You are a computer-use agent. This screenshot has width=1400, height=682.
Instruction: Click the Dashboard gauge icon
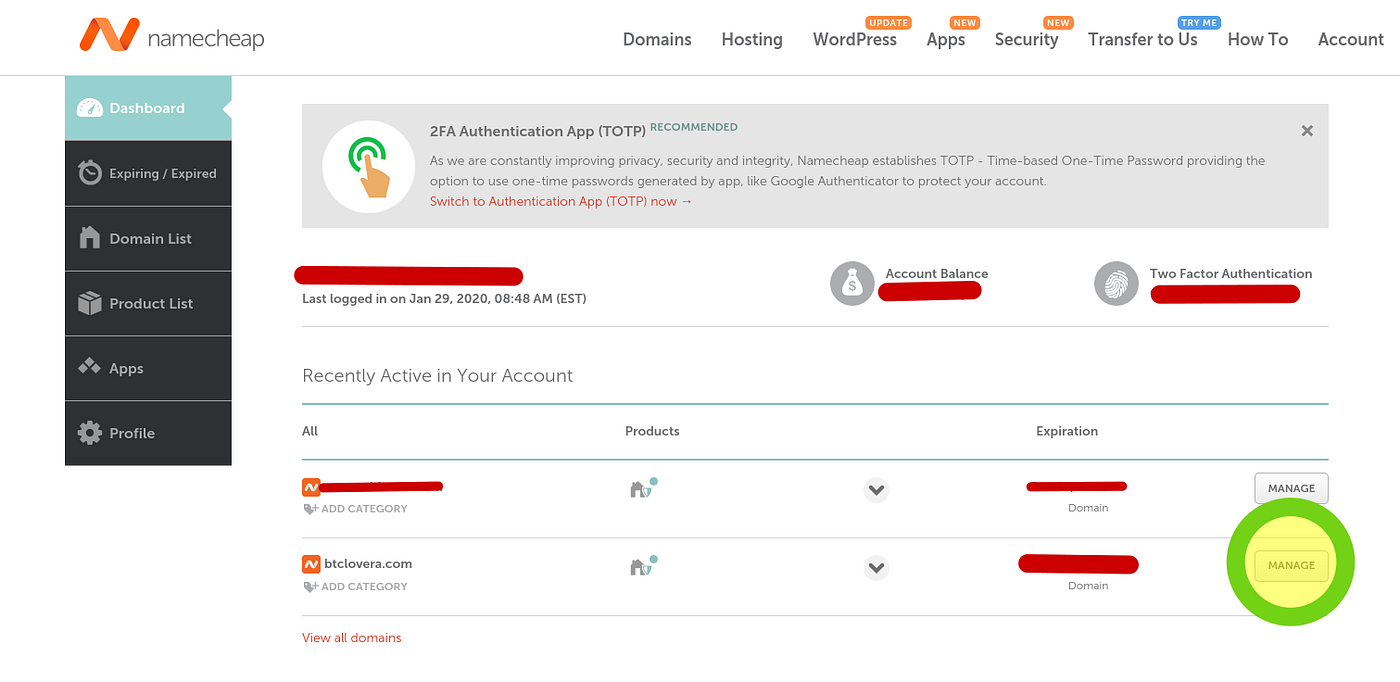coord(90,108)
